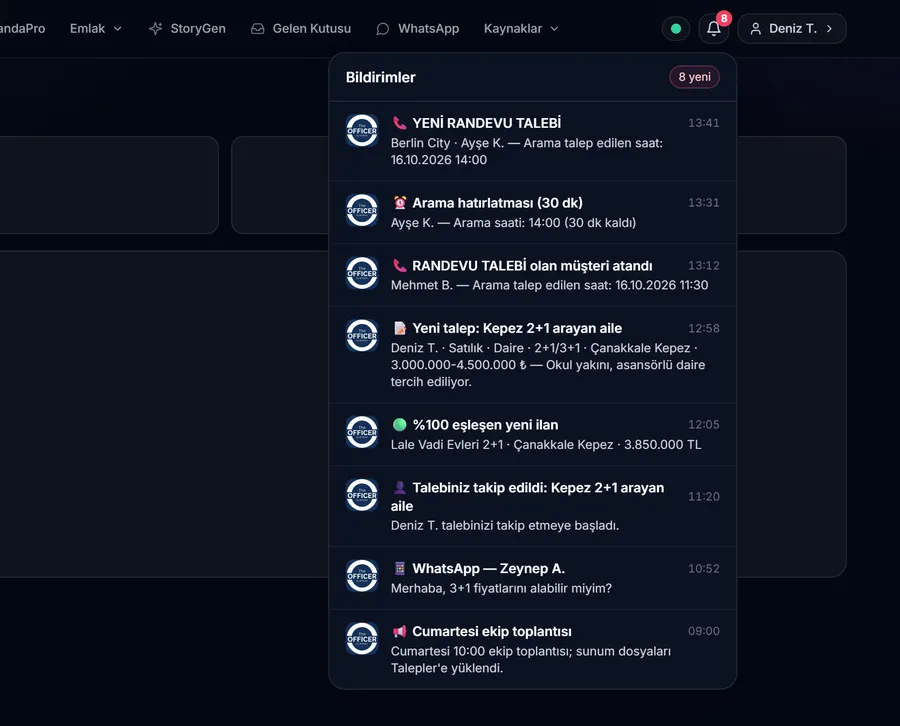Image resolution: width=900 pixels, height=726 pixels.
Task: Open the StoryGen menu item
Action: point(187,29)
